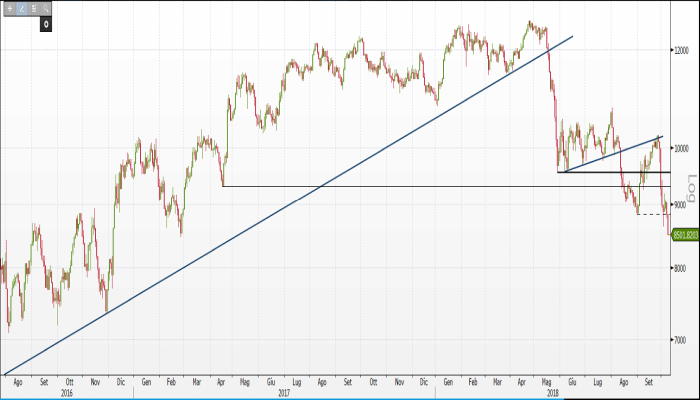
Task: Select the long thin horizontal support line
Action: pos(400,187)
